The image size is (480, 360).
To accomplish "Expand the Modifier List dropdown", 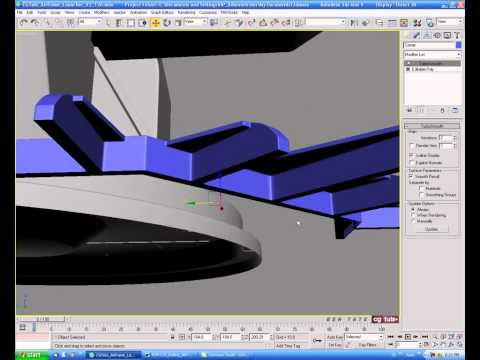I will tap(432, 54).
